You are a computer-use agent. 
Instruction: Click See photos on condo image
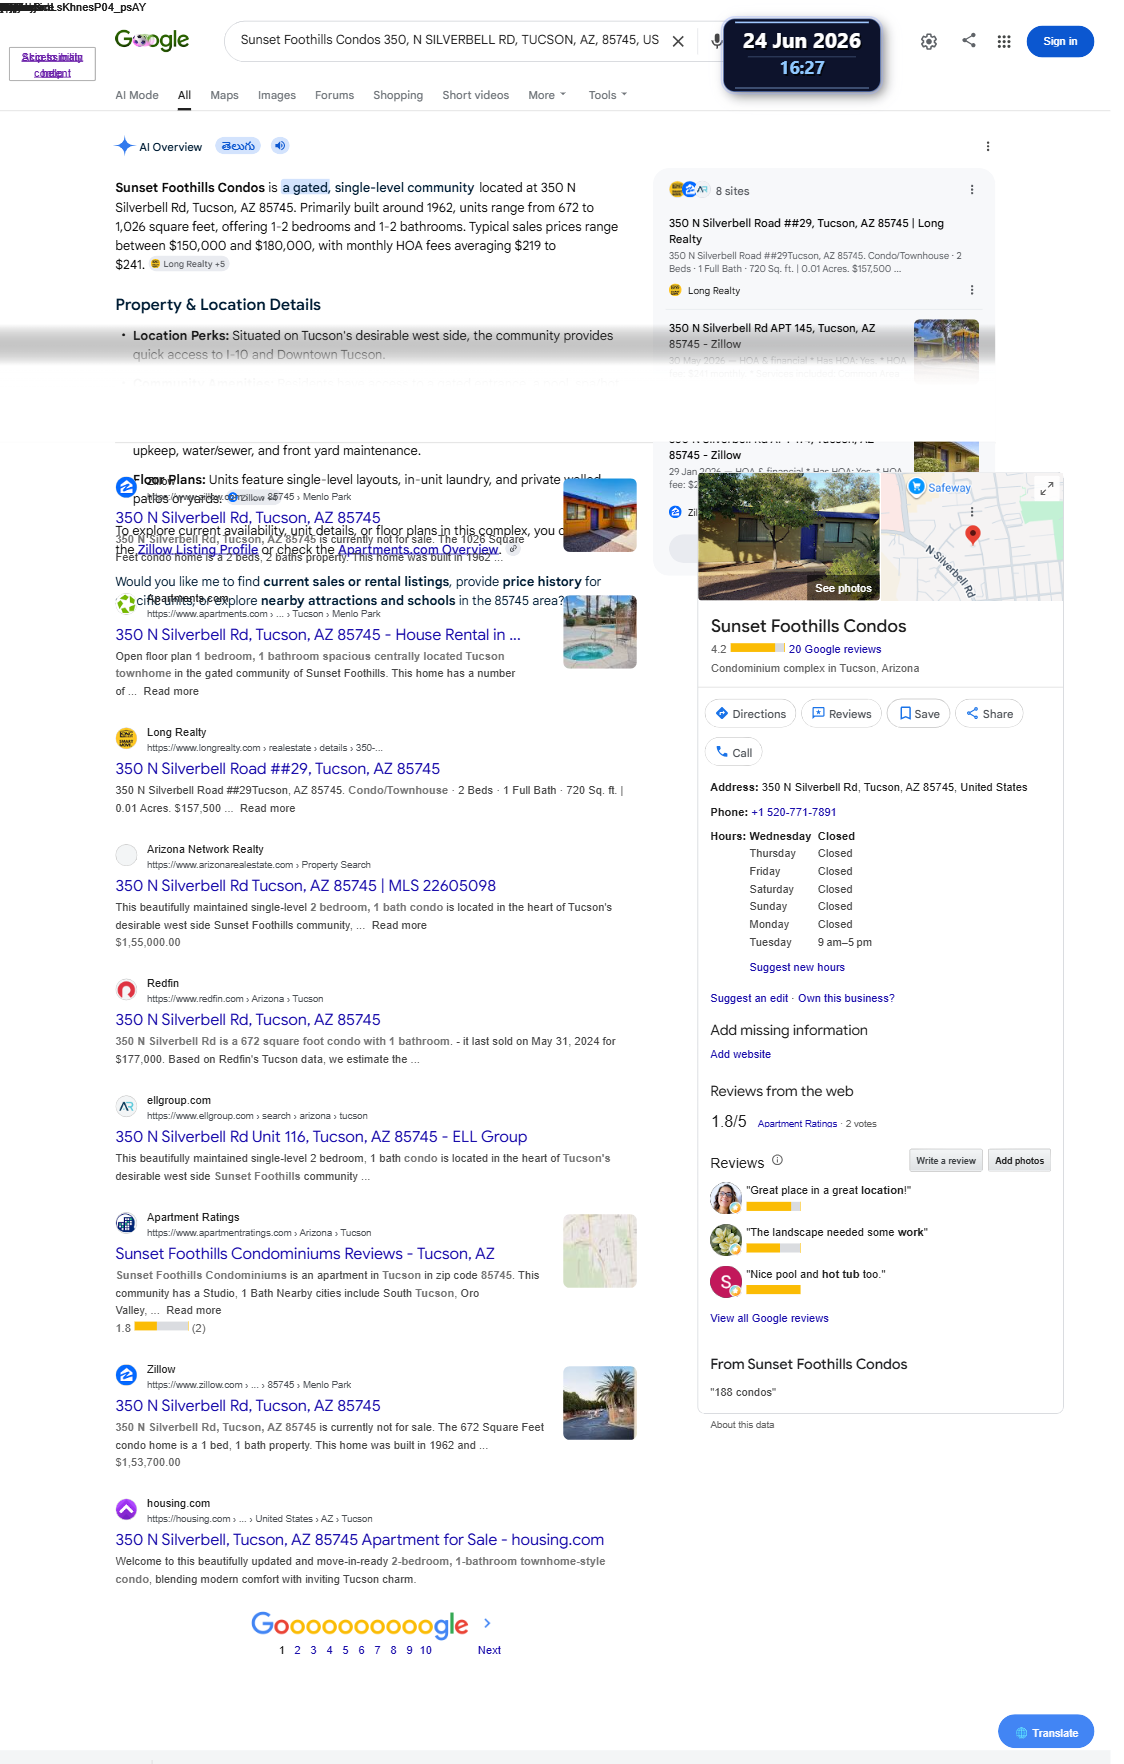click(x=843, y=588)
